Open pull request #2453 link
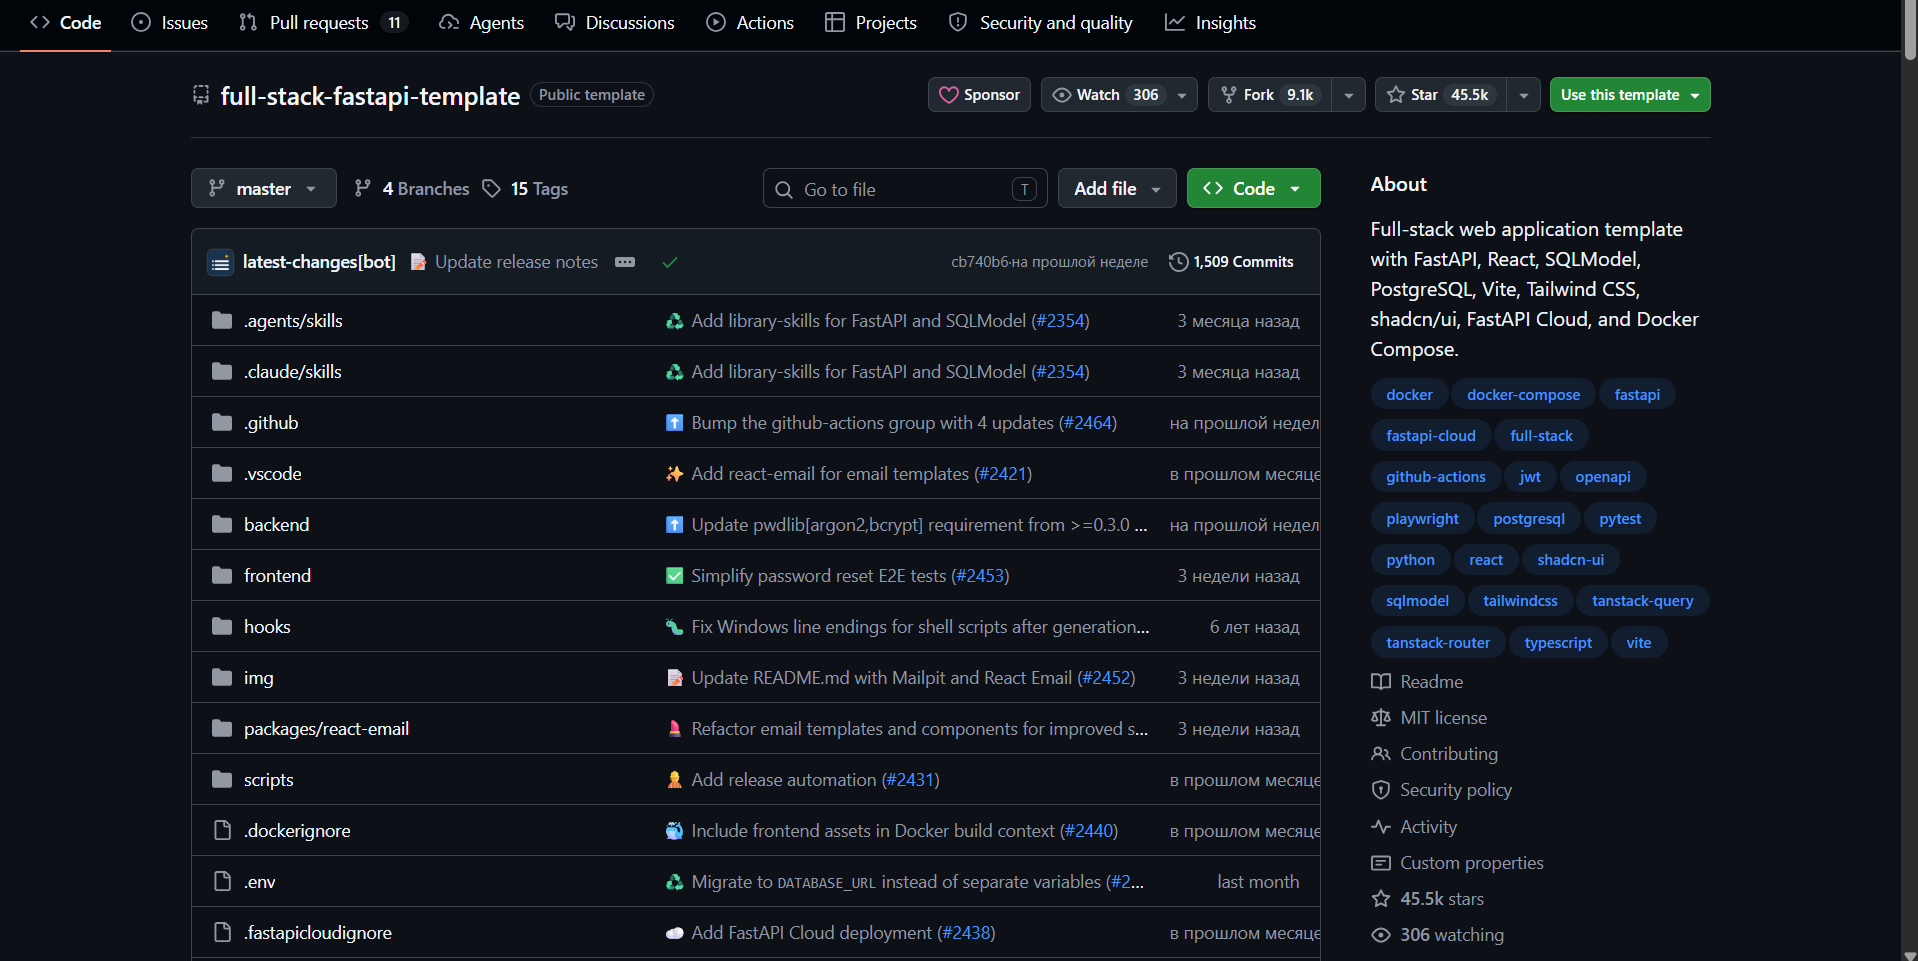1918x961 pixels. (980, 576)
